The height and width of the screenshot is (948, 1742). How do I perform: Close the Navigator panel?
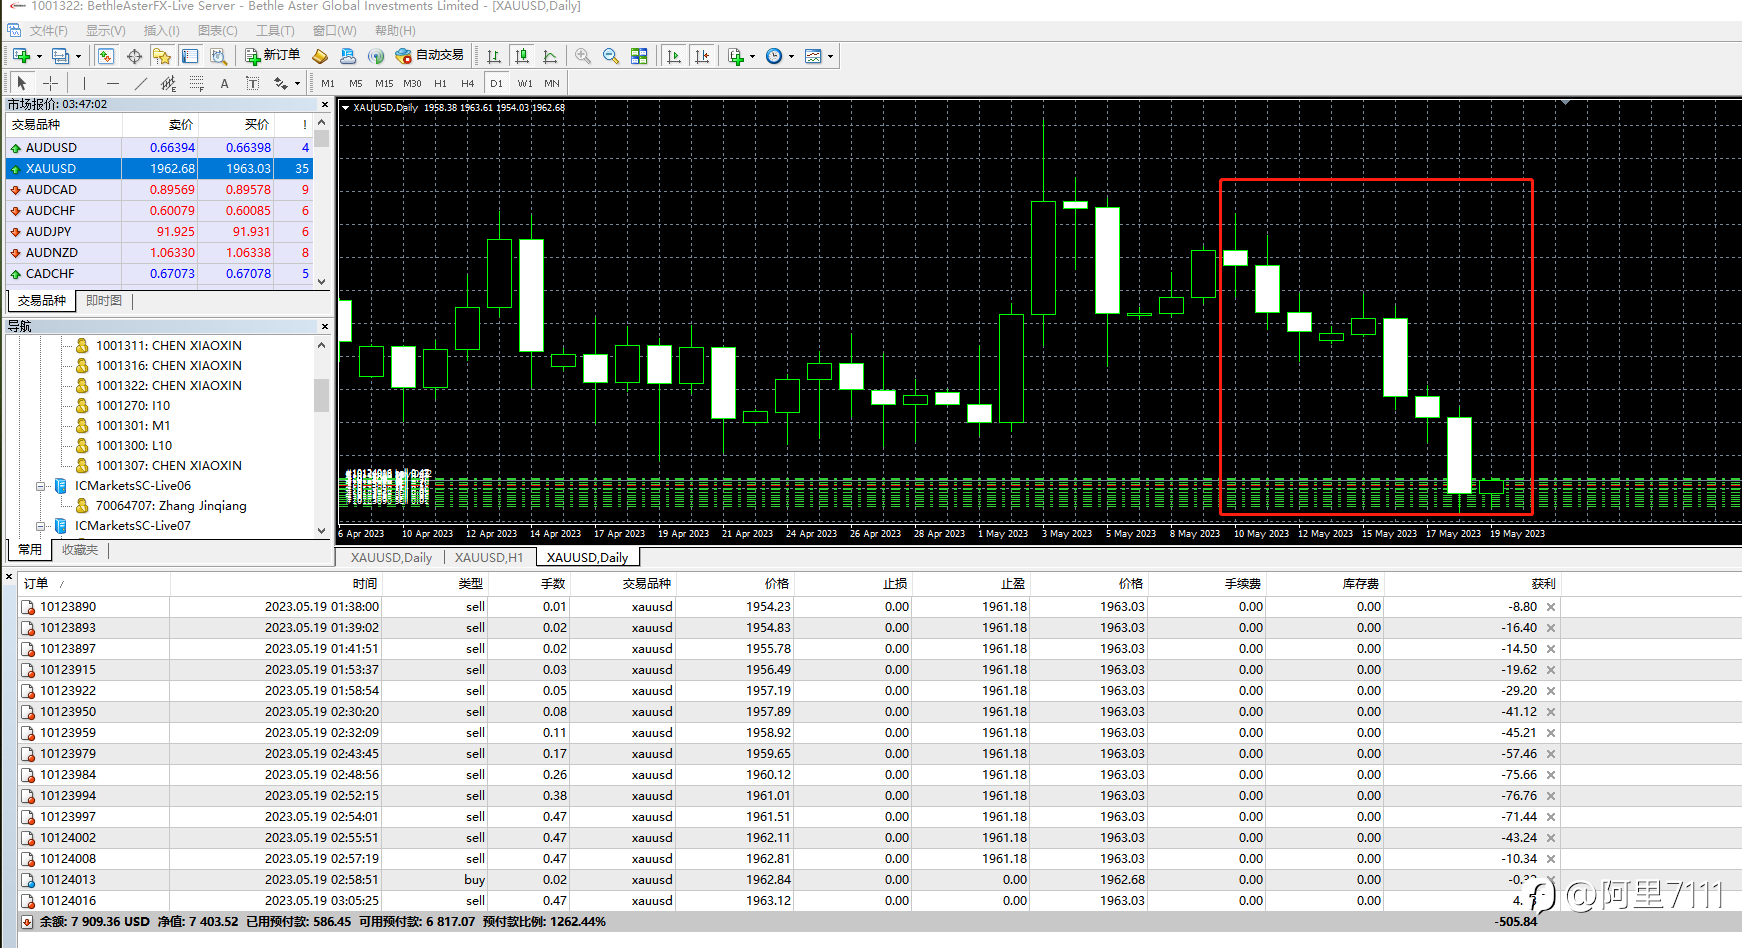[325, 326]
